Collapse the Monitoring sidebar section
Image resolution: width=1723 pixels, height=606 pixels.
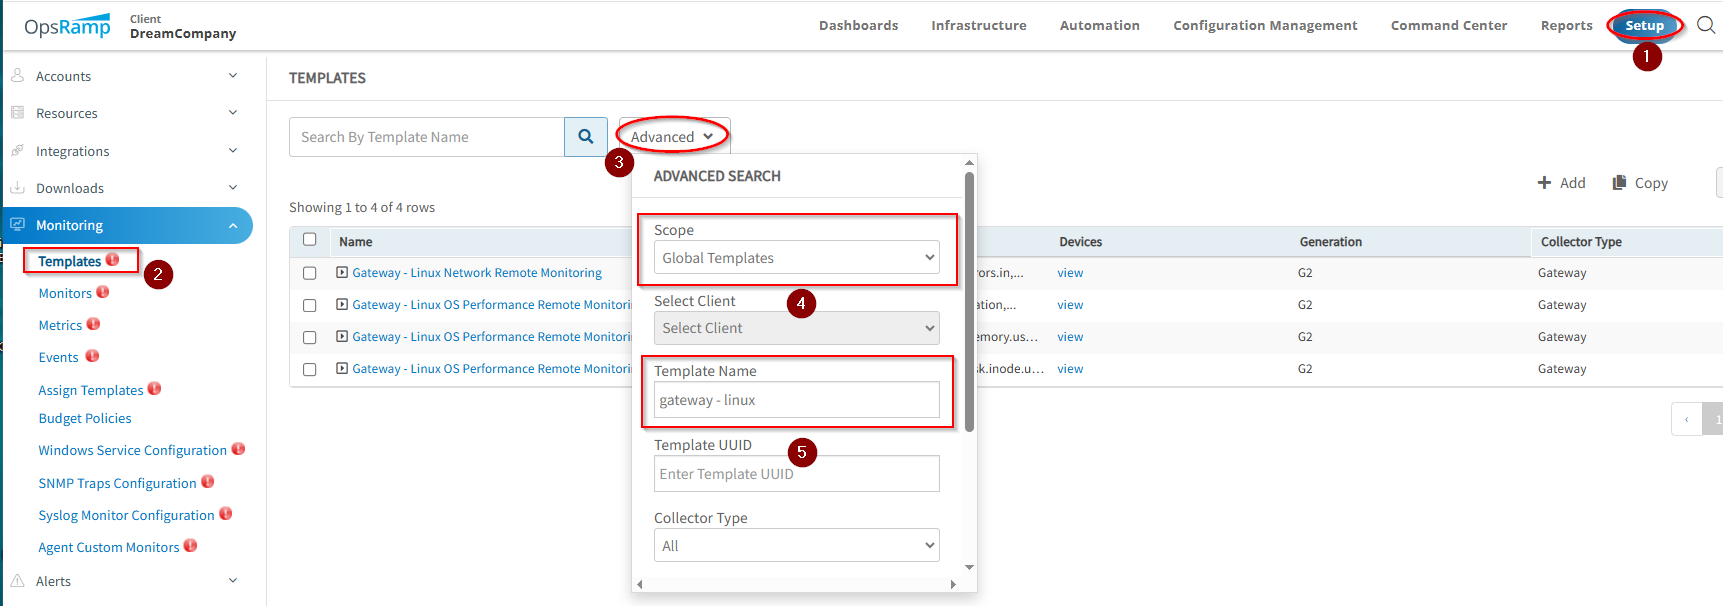click(233, 225)
